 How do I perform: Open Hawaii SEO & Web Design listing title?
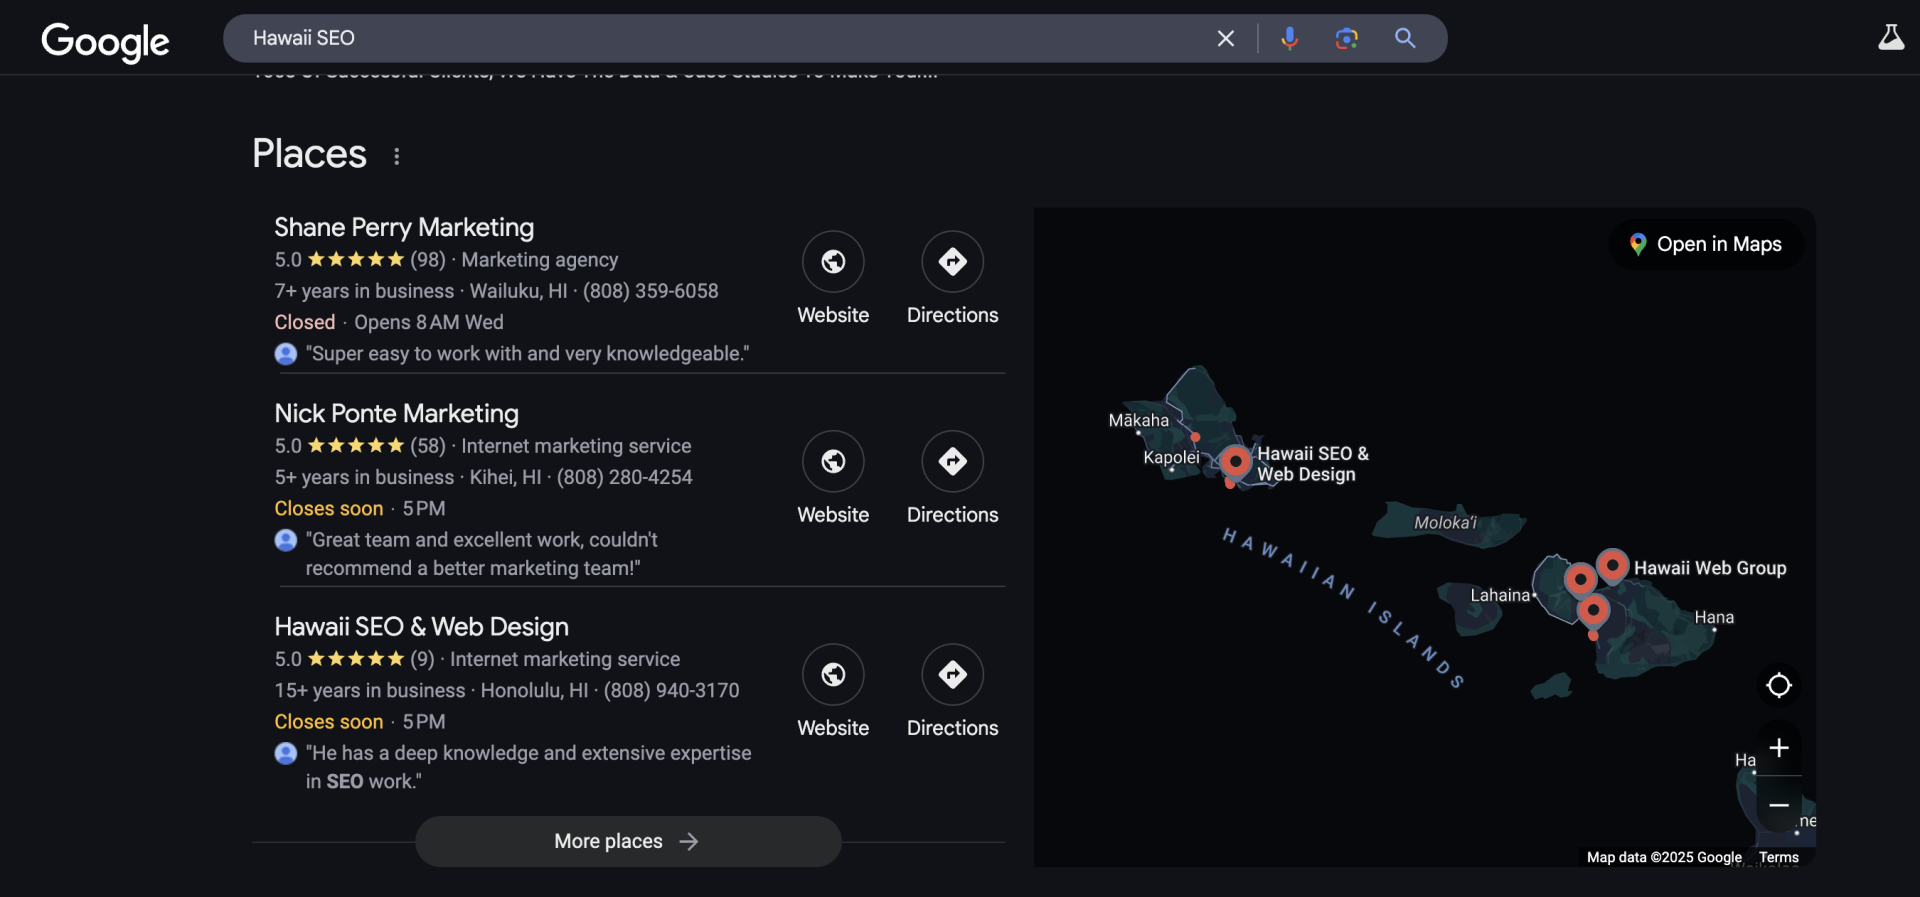(x=422, y=626)
